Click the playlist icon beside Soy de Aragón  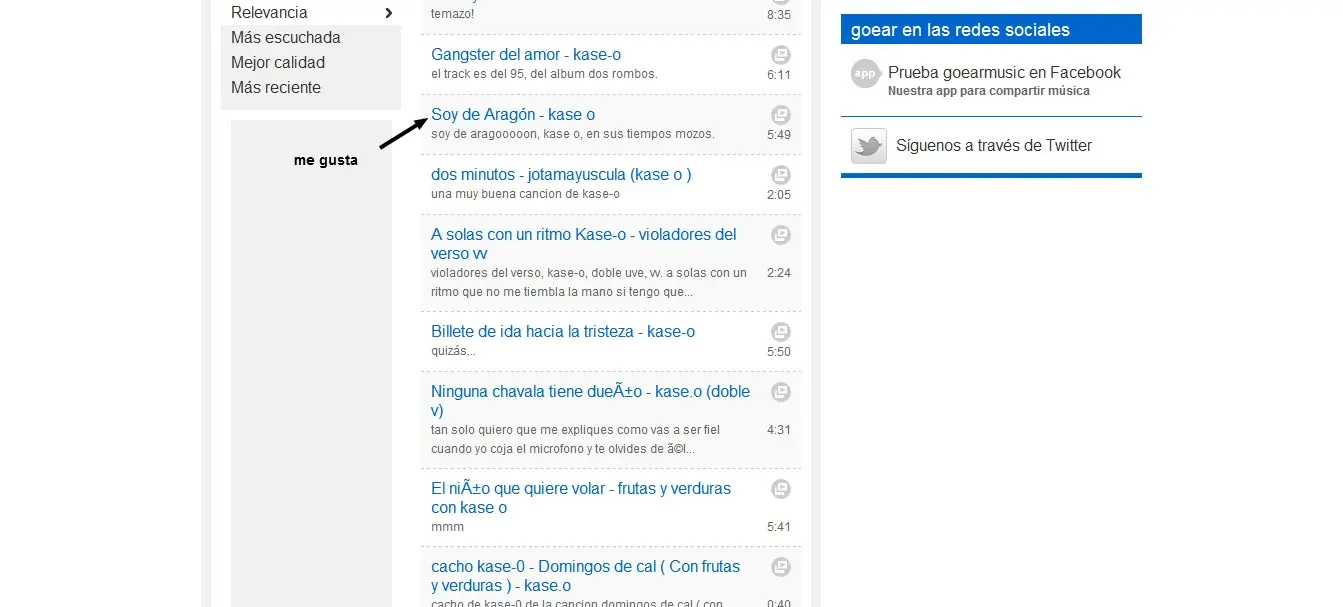(780, 115)
